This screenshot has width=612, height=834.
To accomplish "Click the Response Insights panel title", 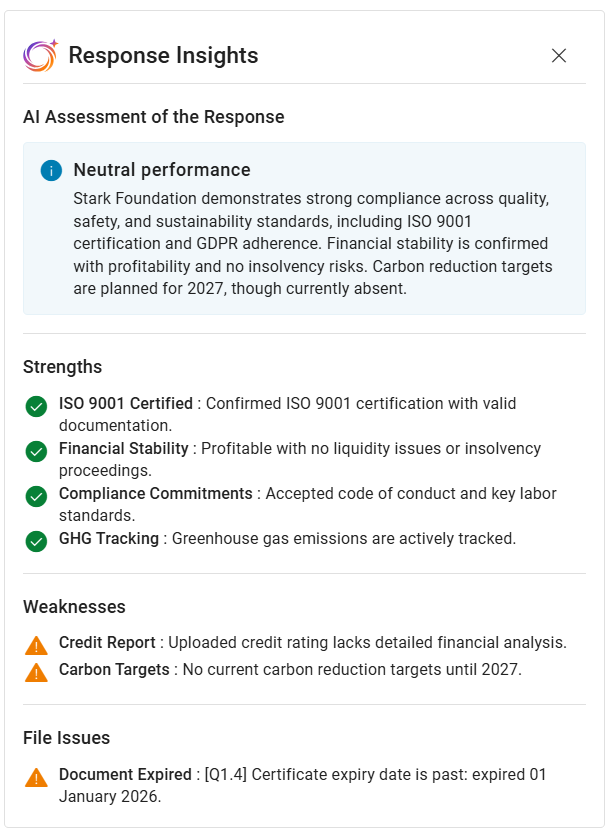I will point(163,56).
